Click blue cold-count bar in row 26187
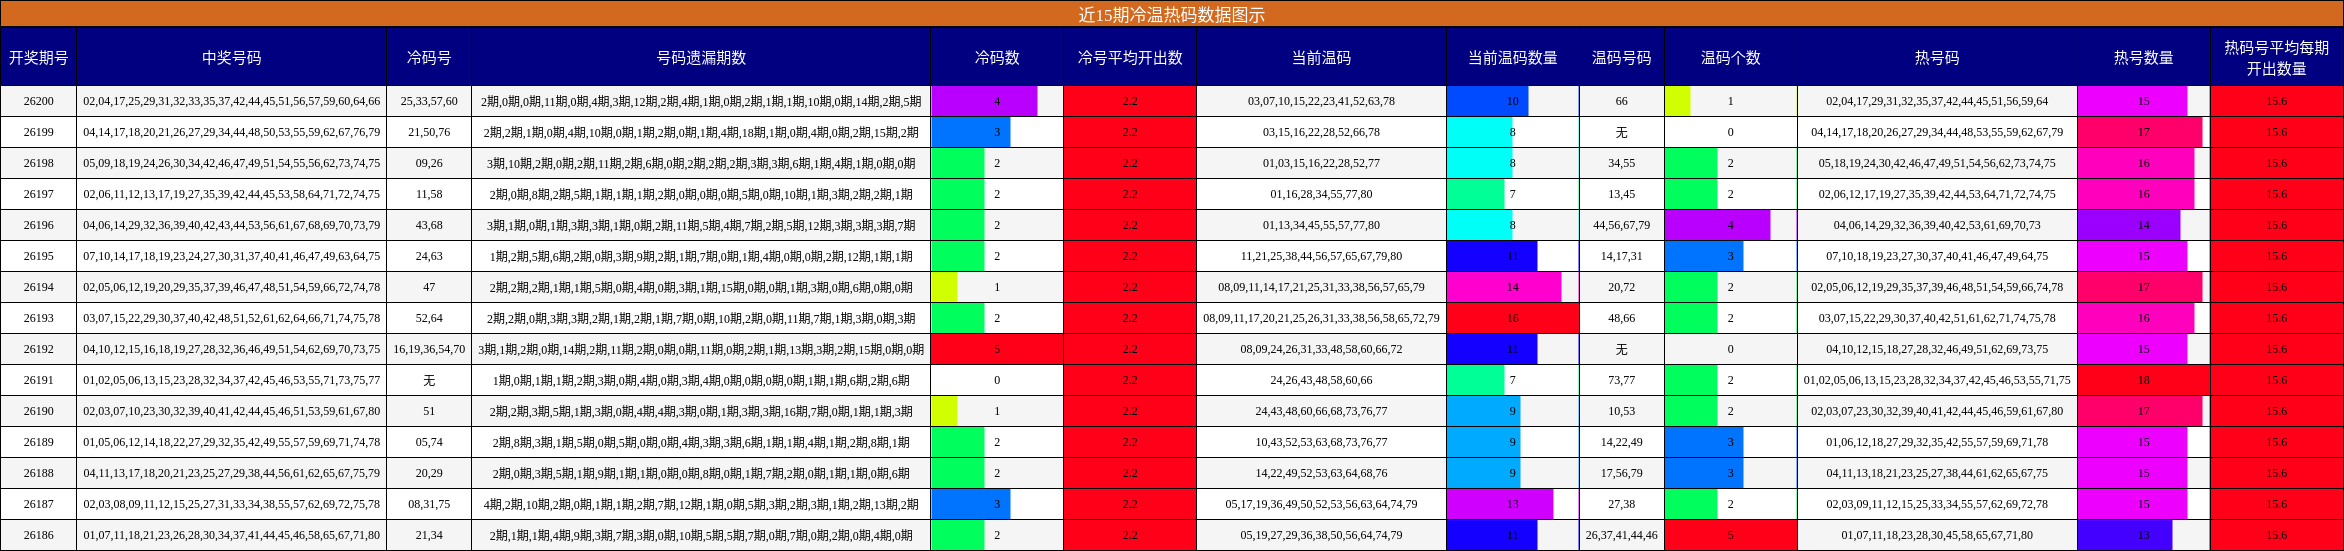2344x551 pixels. (971, 504)
